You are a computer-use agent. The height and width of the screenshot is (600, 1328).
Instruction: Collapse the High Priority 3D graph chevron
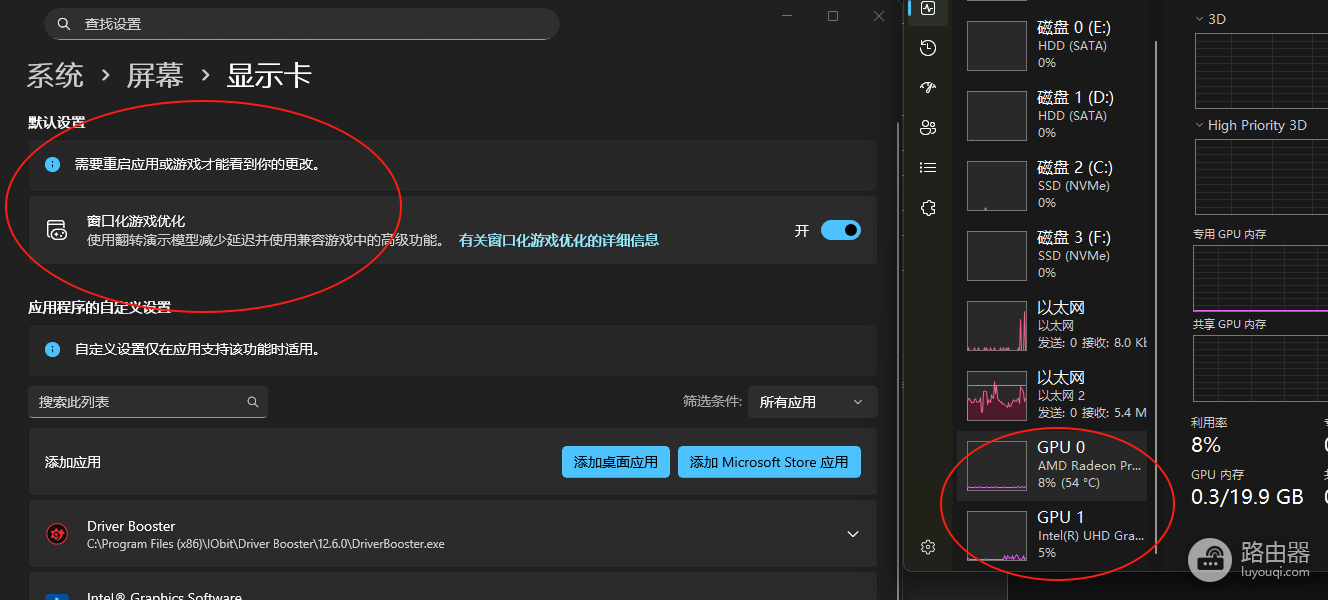1200,125
